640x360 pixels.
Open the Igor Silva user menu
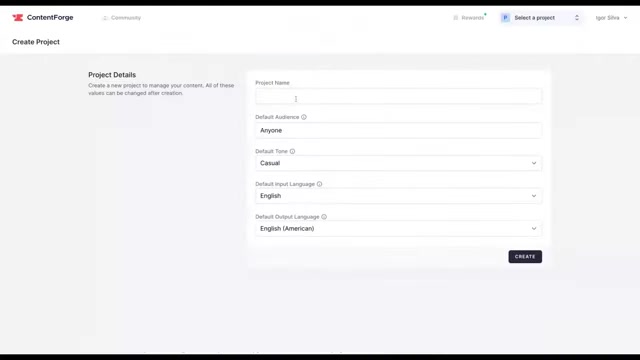[611, 18]
